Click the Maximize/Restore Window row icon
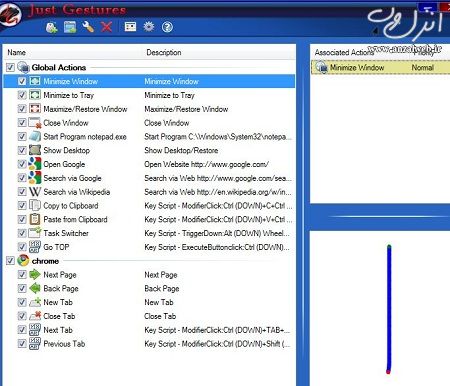 (x=35, y=109)
